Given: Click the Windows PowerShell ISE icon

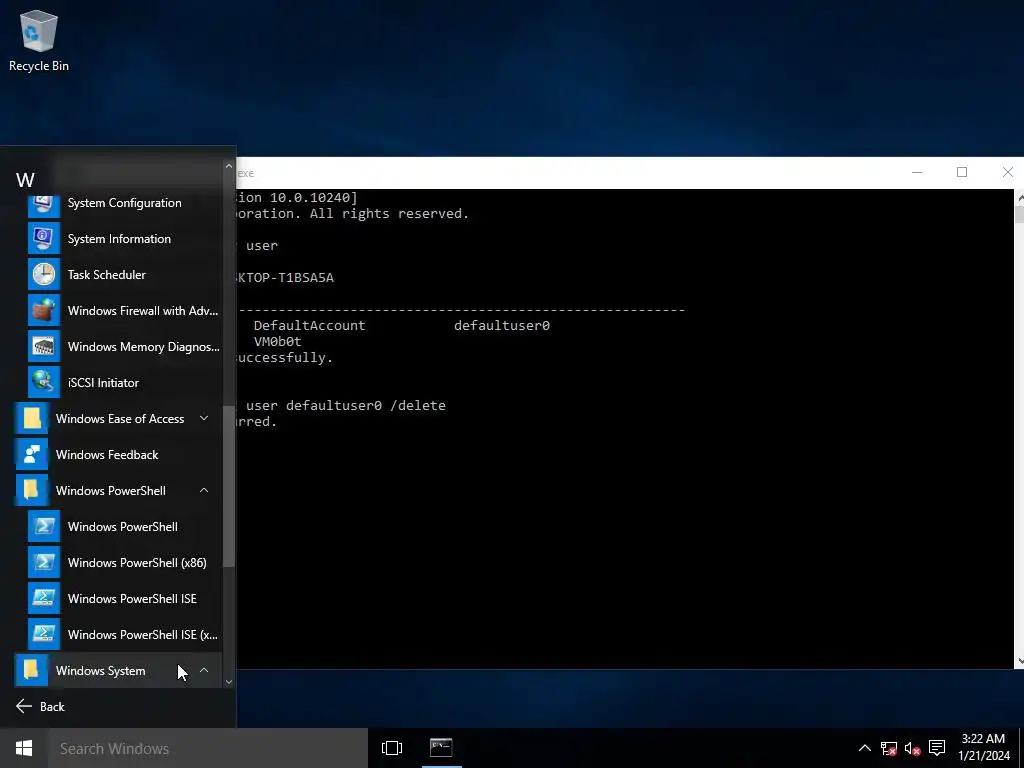Looking at the screenshot, I should (x=44, y=598).
